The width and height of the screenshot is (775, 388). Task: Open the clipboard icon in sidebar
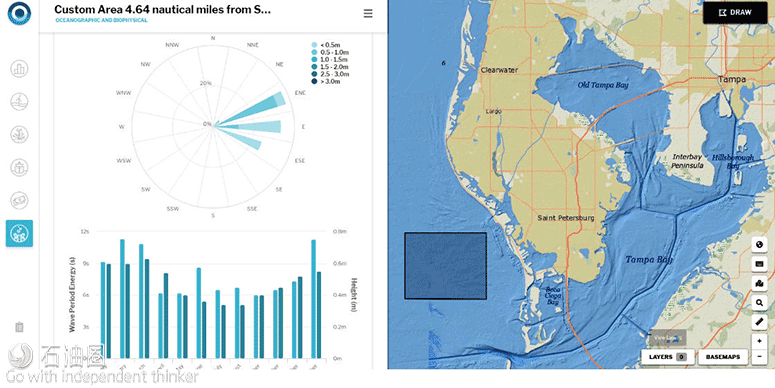[x=19, y=327]
